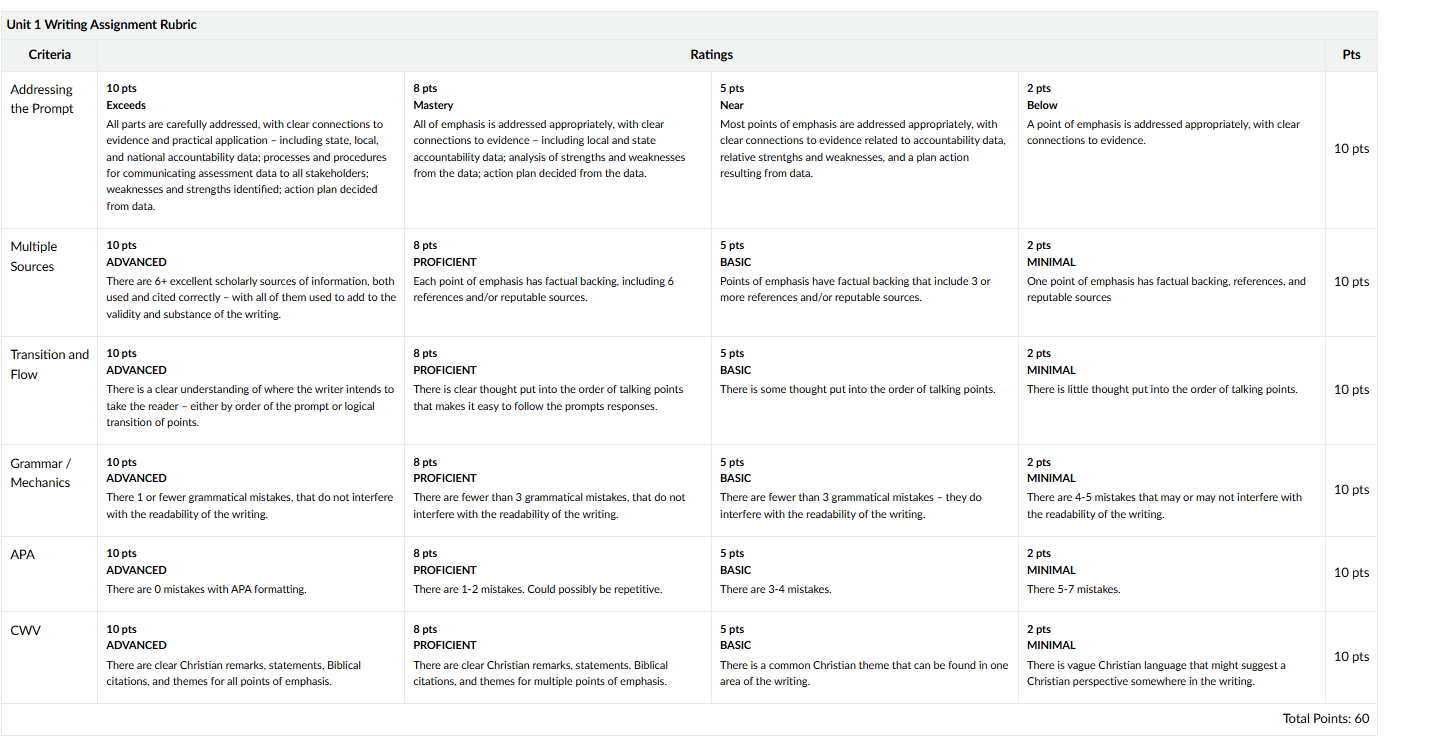Choose BASIC rating for CWV criterion
The image size is (1444, 749).
pyautogui.click(x=865, y=657)
